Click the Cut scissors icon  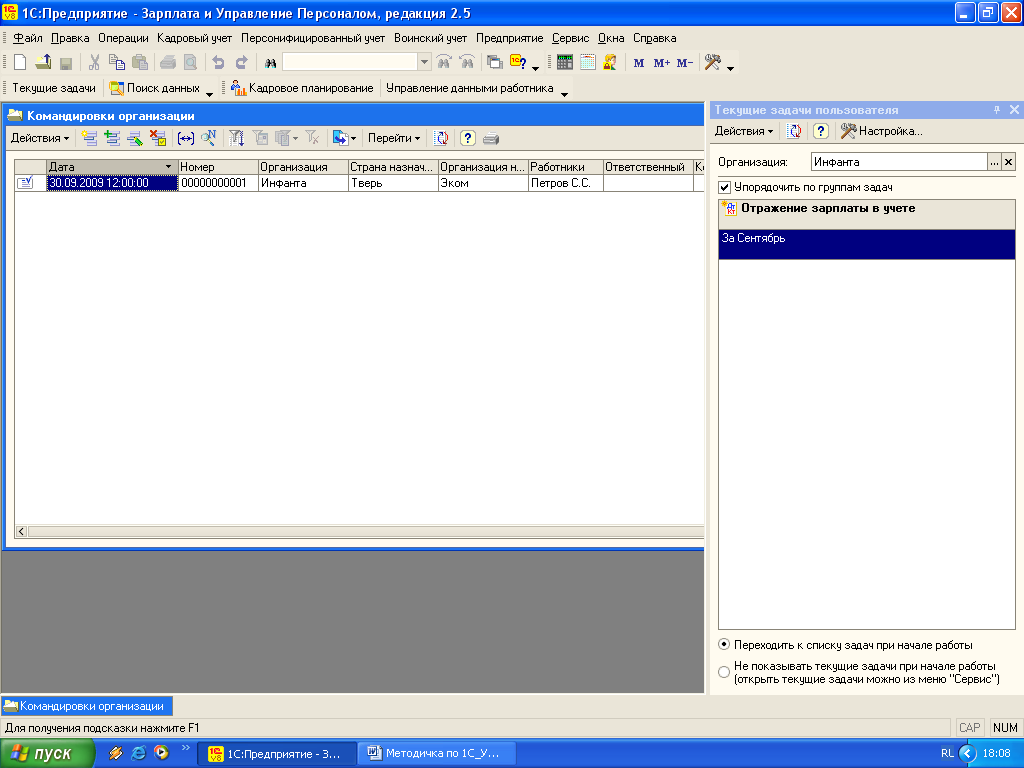pos(94,63)
